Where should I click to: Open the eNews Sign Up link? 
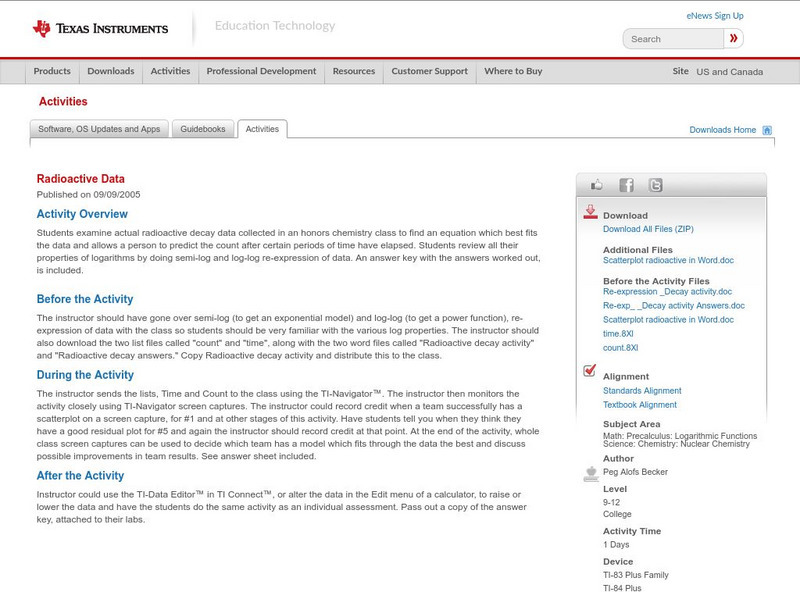715,16
